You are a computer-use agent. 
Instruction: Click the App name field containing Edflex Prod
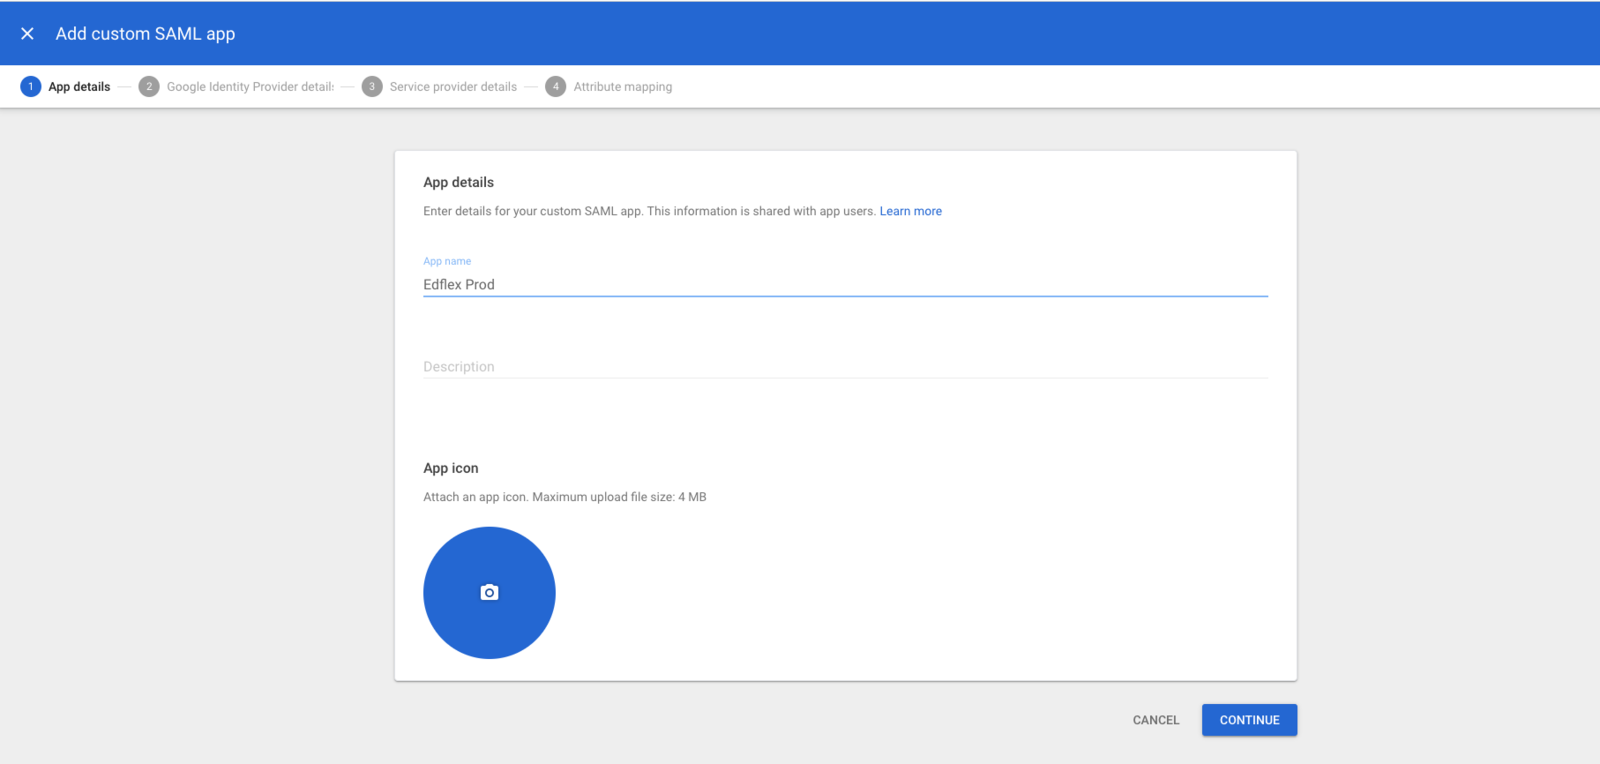(845, 285)
